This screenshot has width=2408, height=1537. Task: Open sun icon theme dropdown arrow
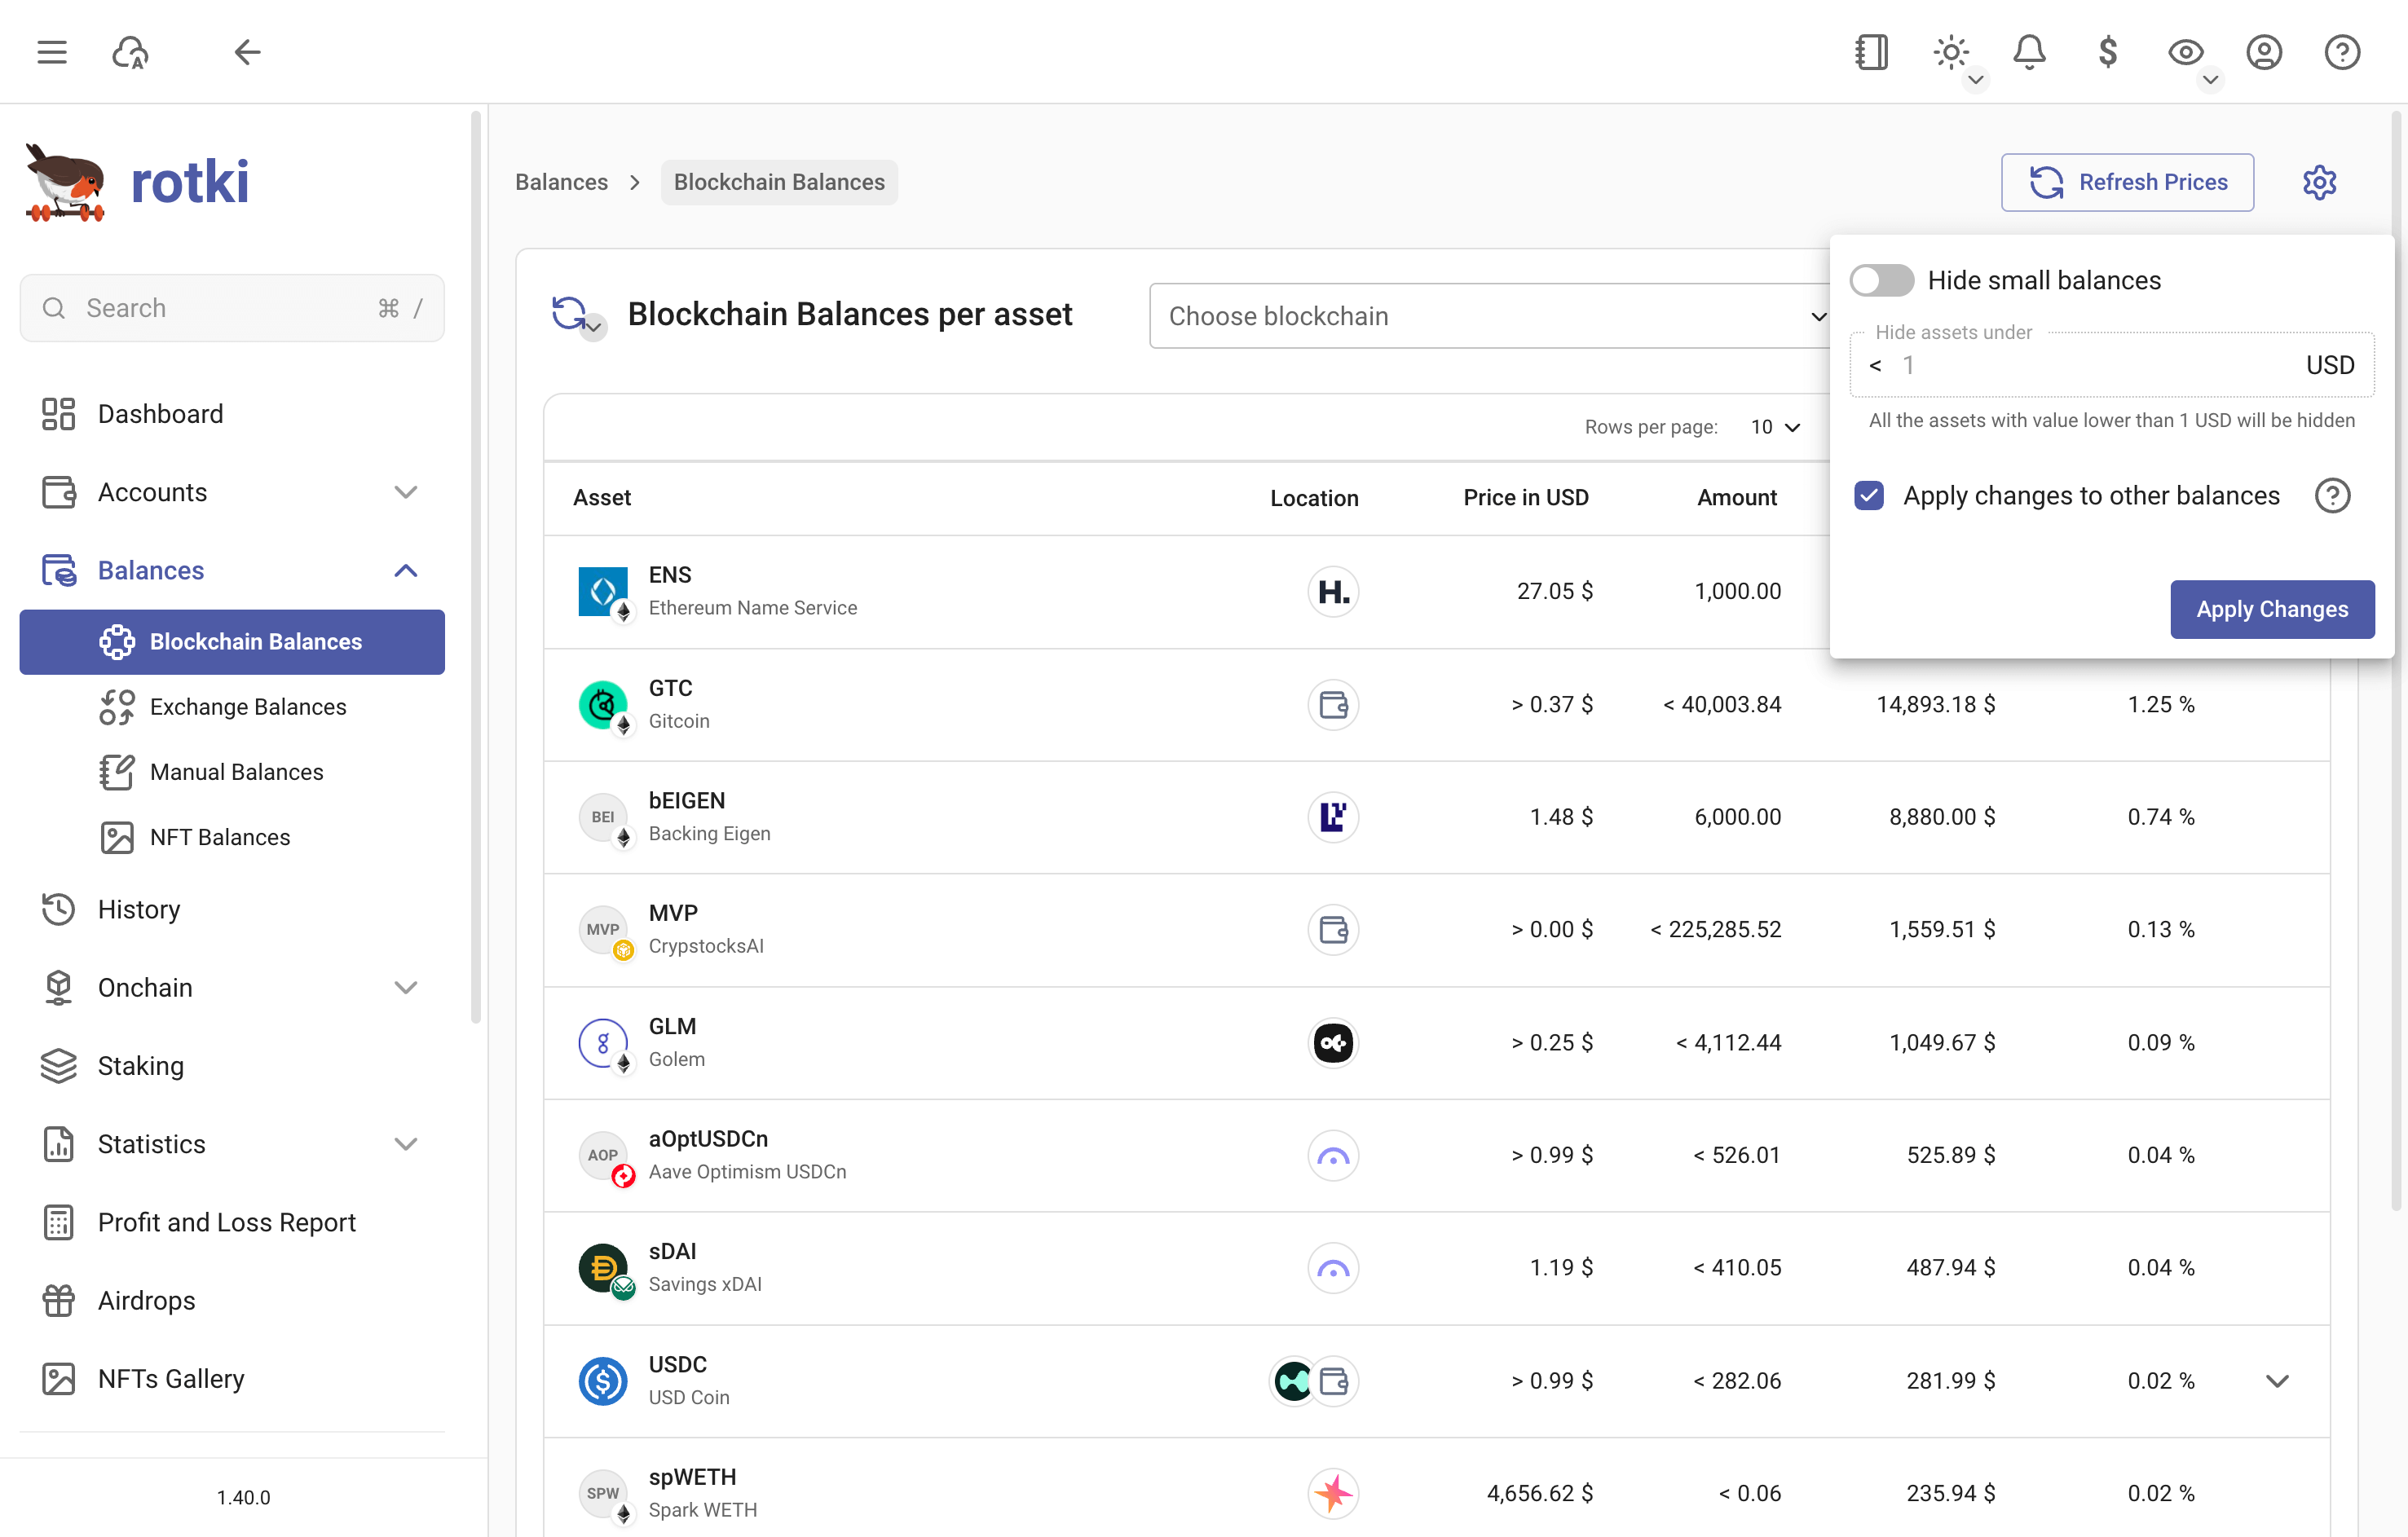[x=1975, y=79]
